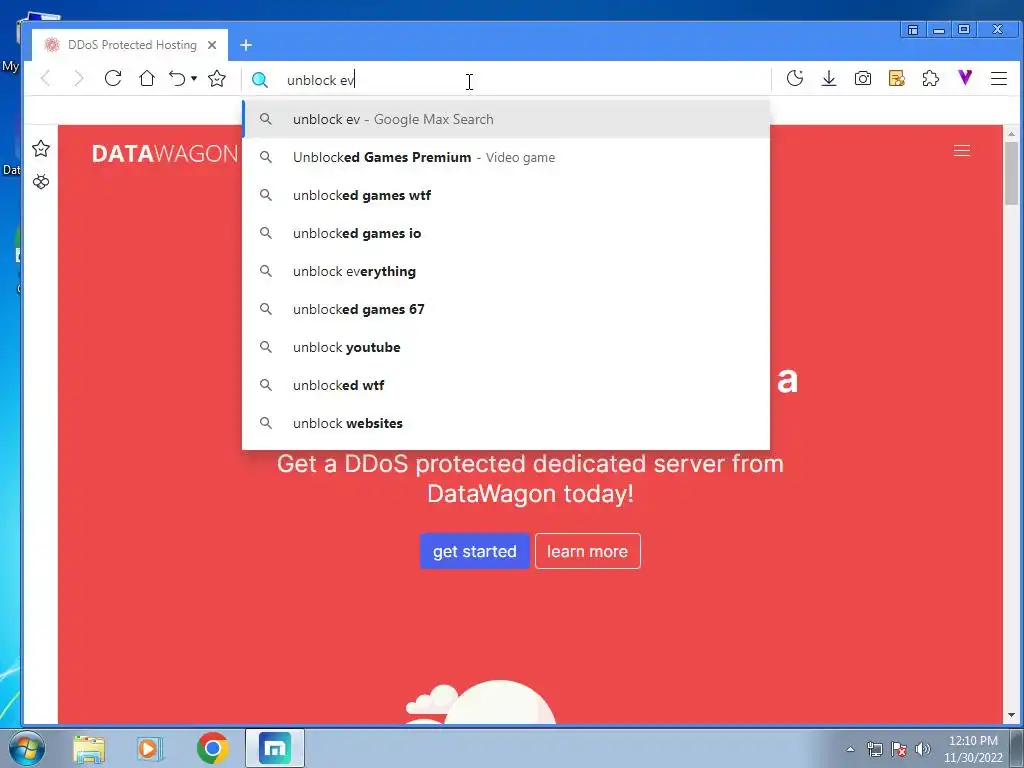Go to the browser home page

tap(147, 78)
